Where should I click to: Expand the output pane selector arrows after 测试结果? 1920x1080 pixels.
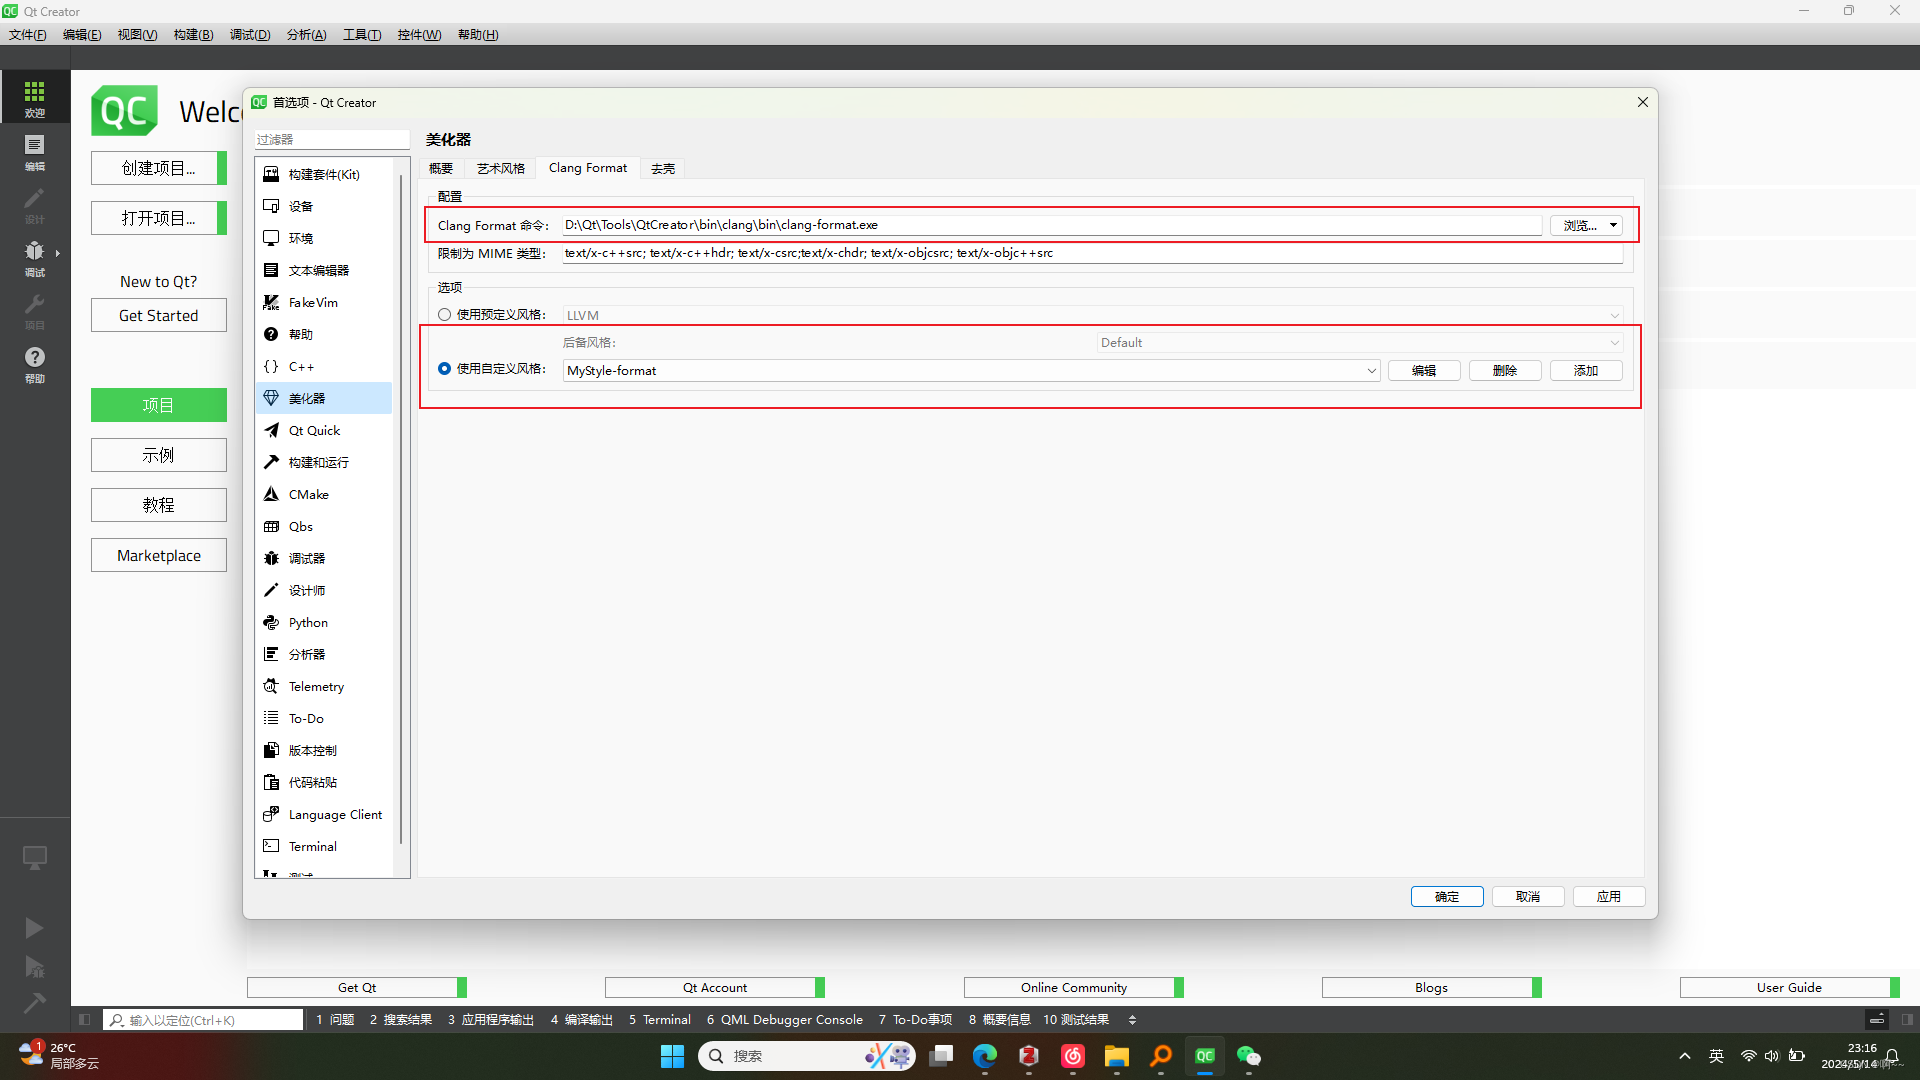pos(1132,1020)
